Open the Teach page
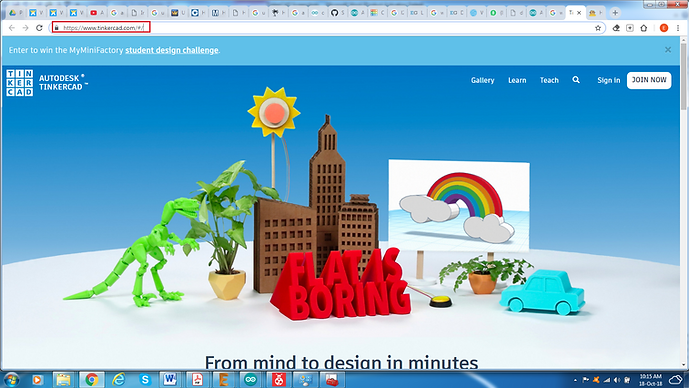 pos(549,80)
